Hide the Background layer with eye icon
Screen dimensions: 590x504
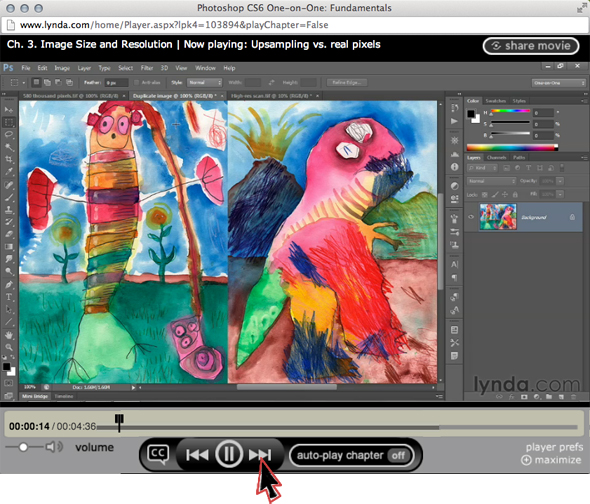471,217
